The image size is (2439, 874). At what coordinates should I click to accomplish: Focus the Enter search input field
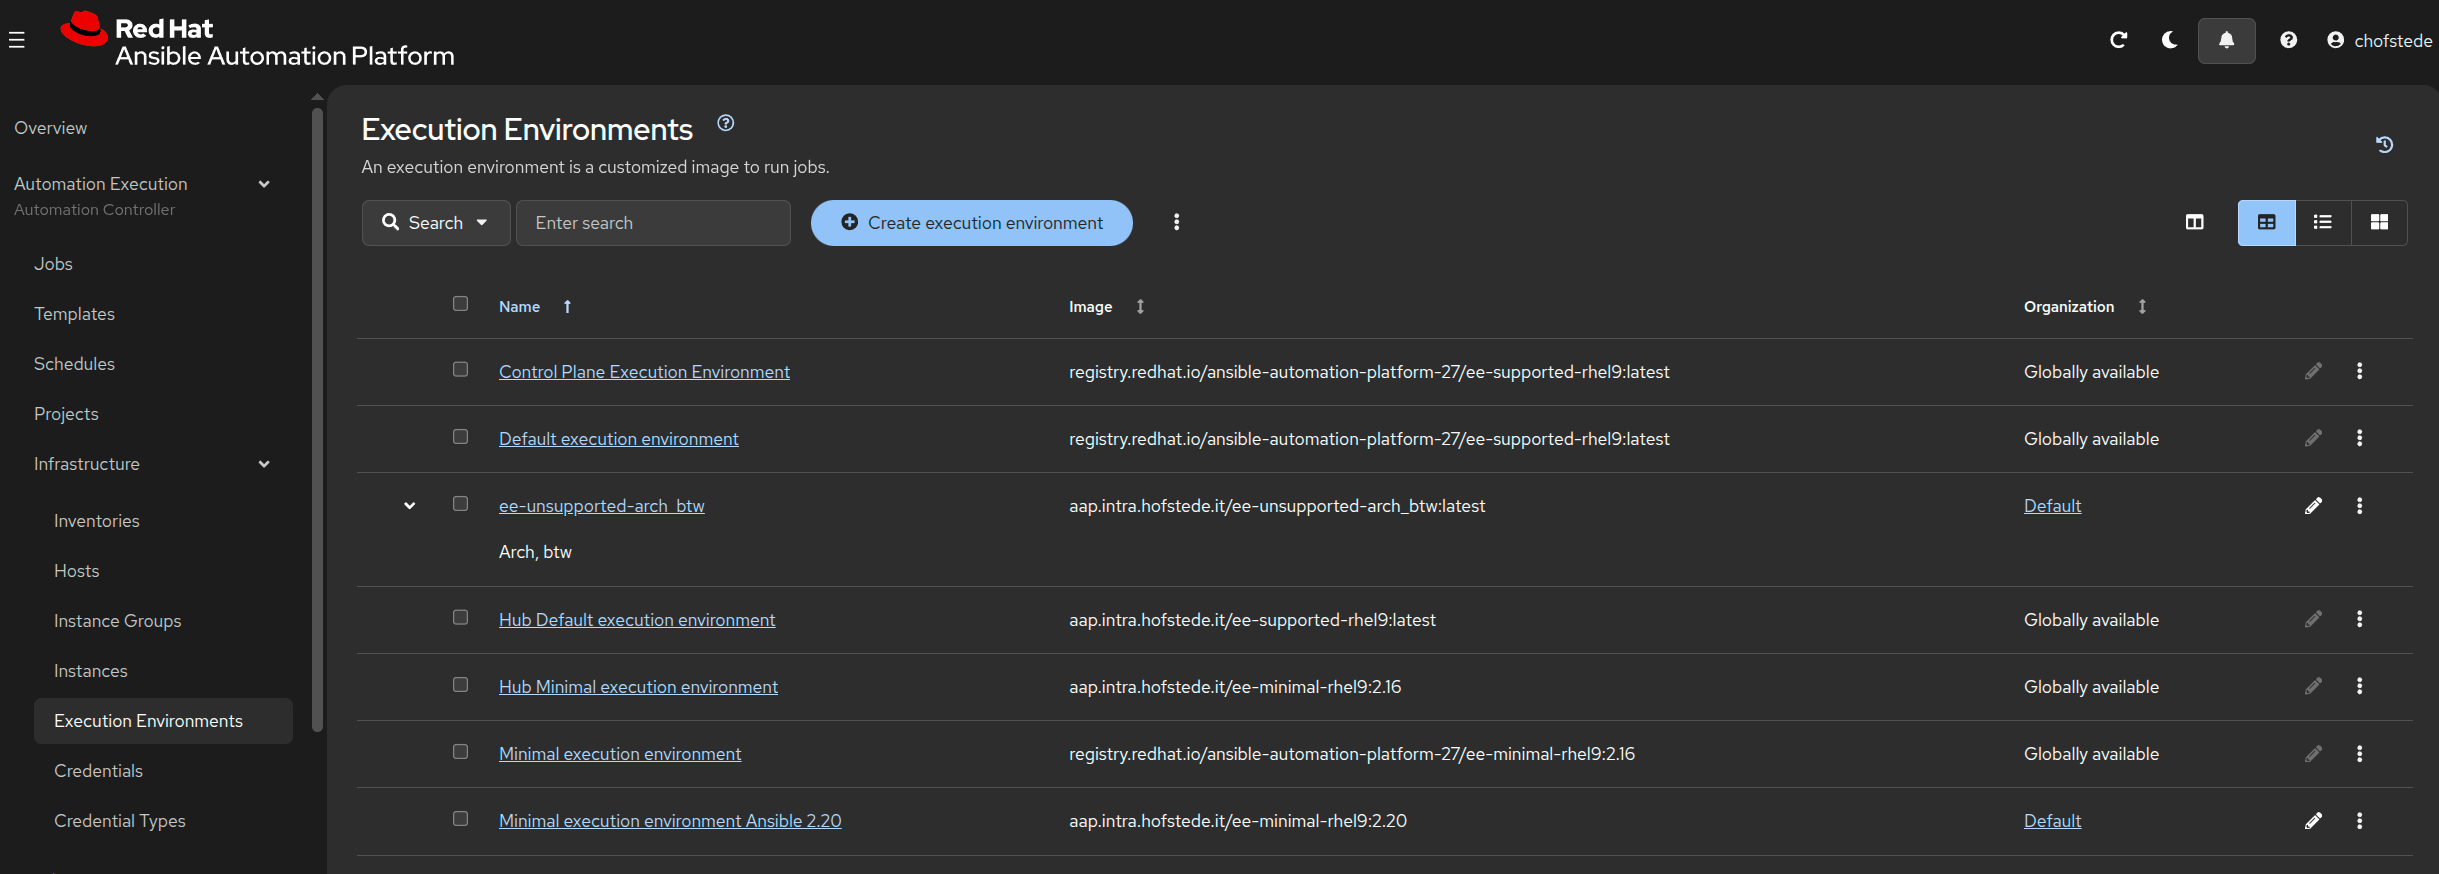point(653,223)
